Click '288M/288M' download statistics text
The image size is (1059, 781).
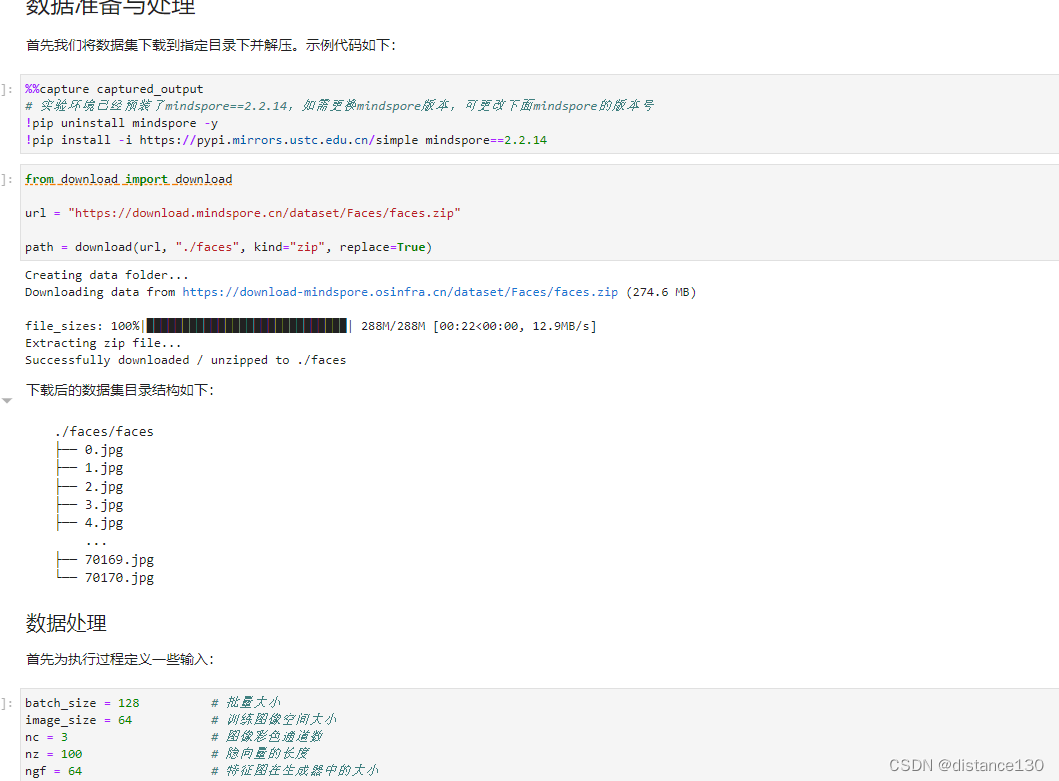(x=393, y=326)
